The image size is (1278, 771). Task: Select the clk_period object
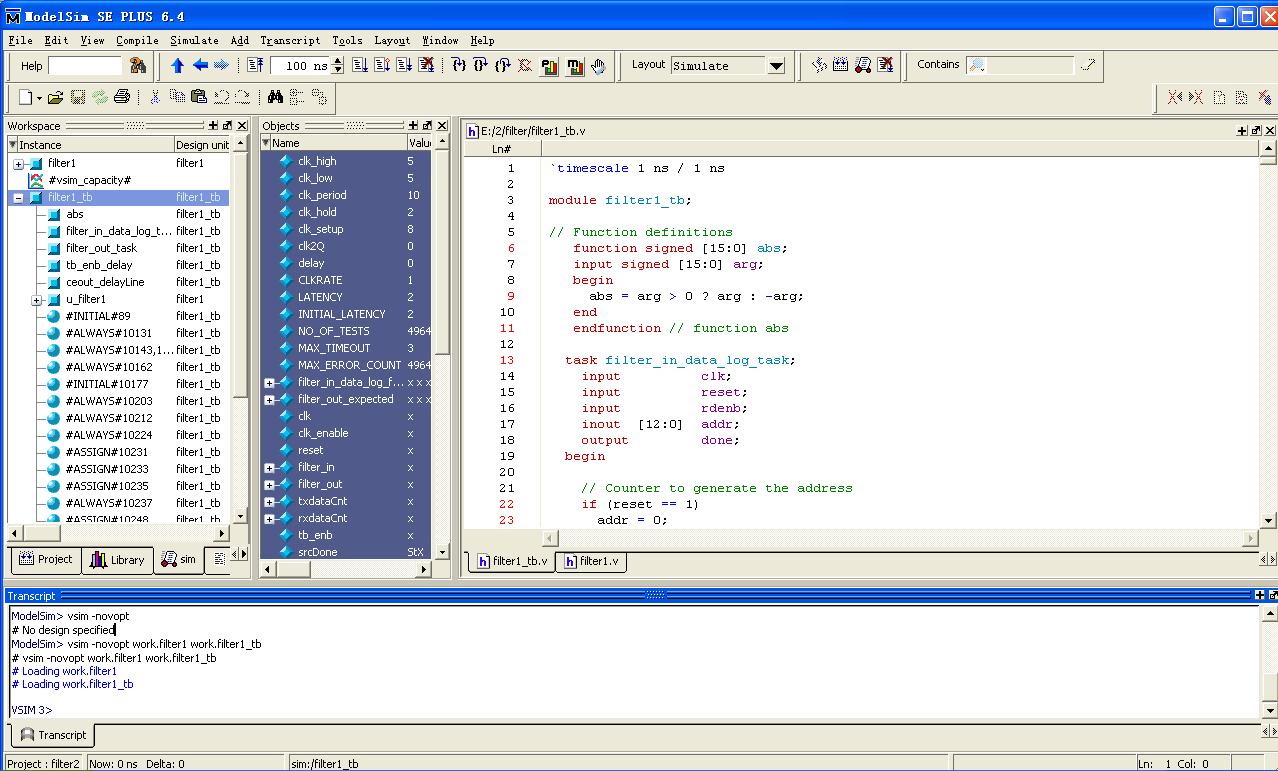[322, 195]
